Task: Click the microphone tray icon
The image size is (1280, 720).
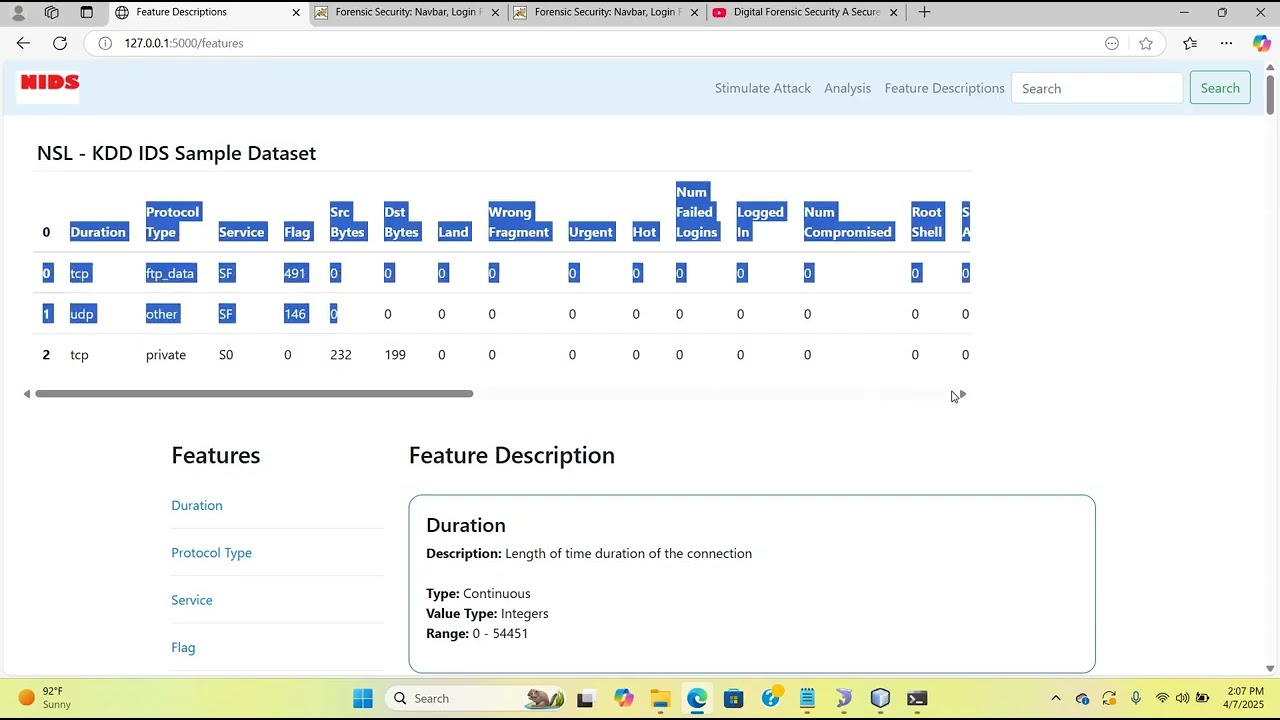Action: click(1135, 698)
